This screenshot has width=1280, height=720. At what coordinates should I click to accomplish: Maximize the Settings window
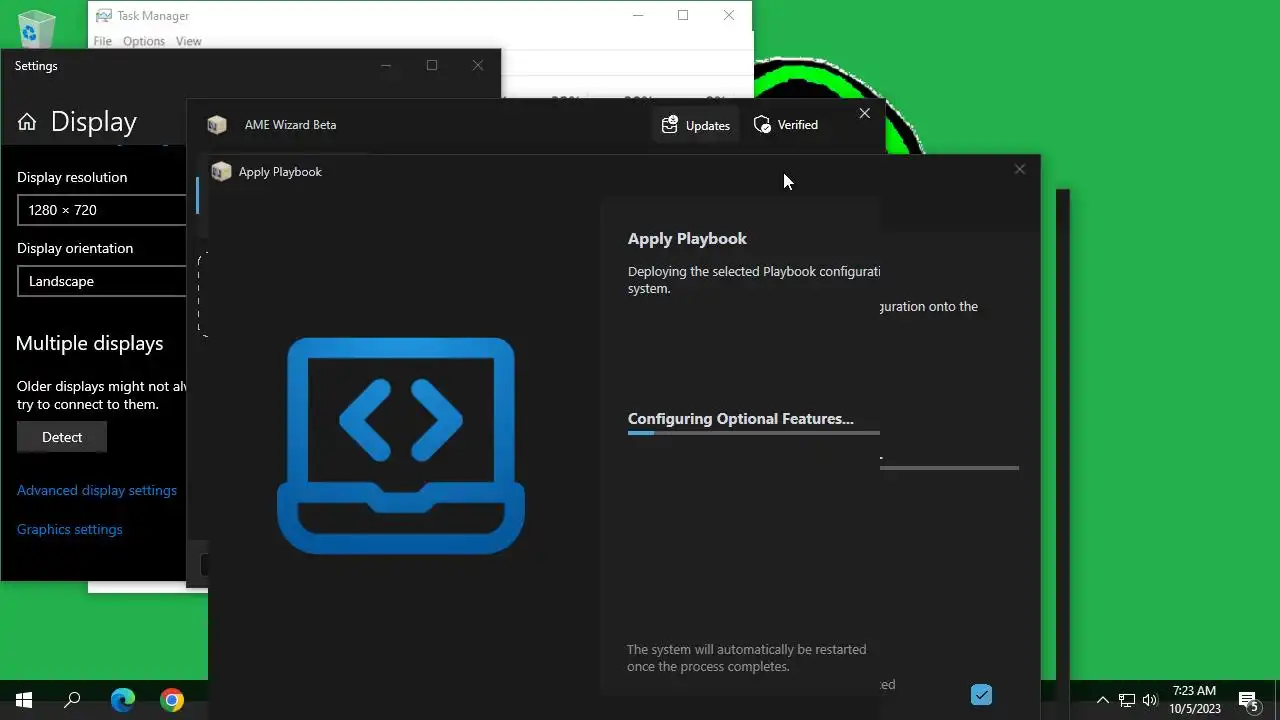432,65
